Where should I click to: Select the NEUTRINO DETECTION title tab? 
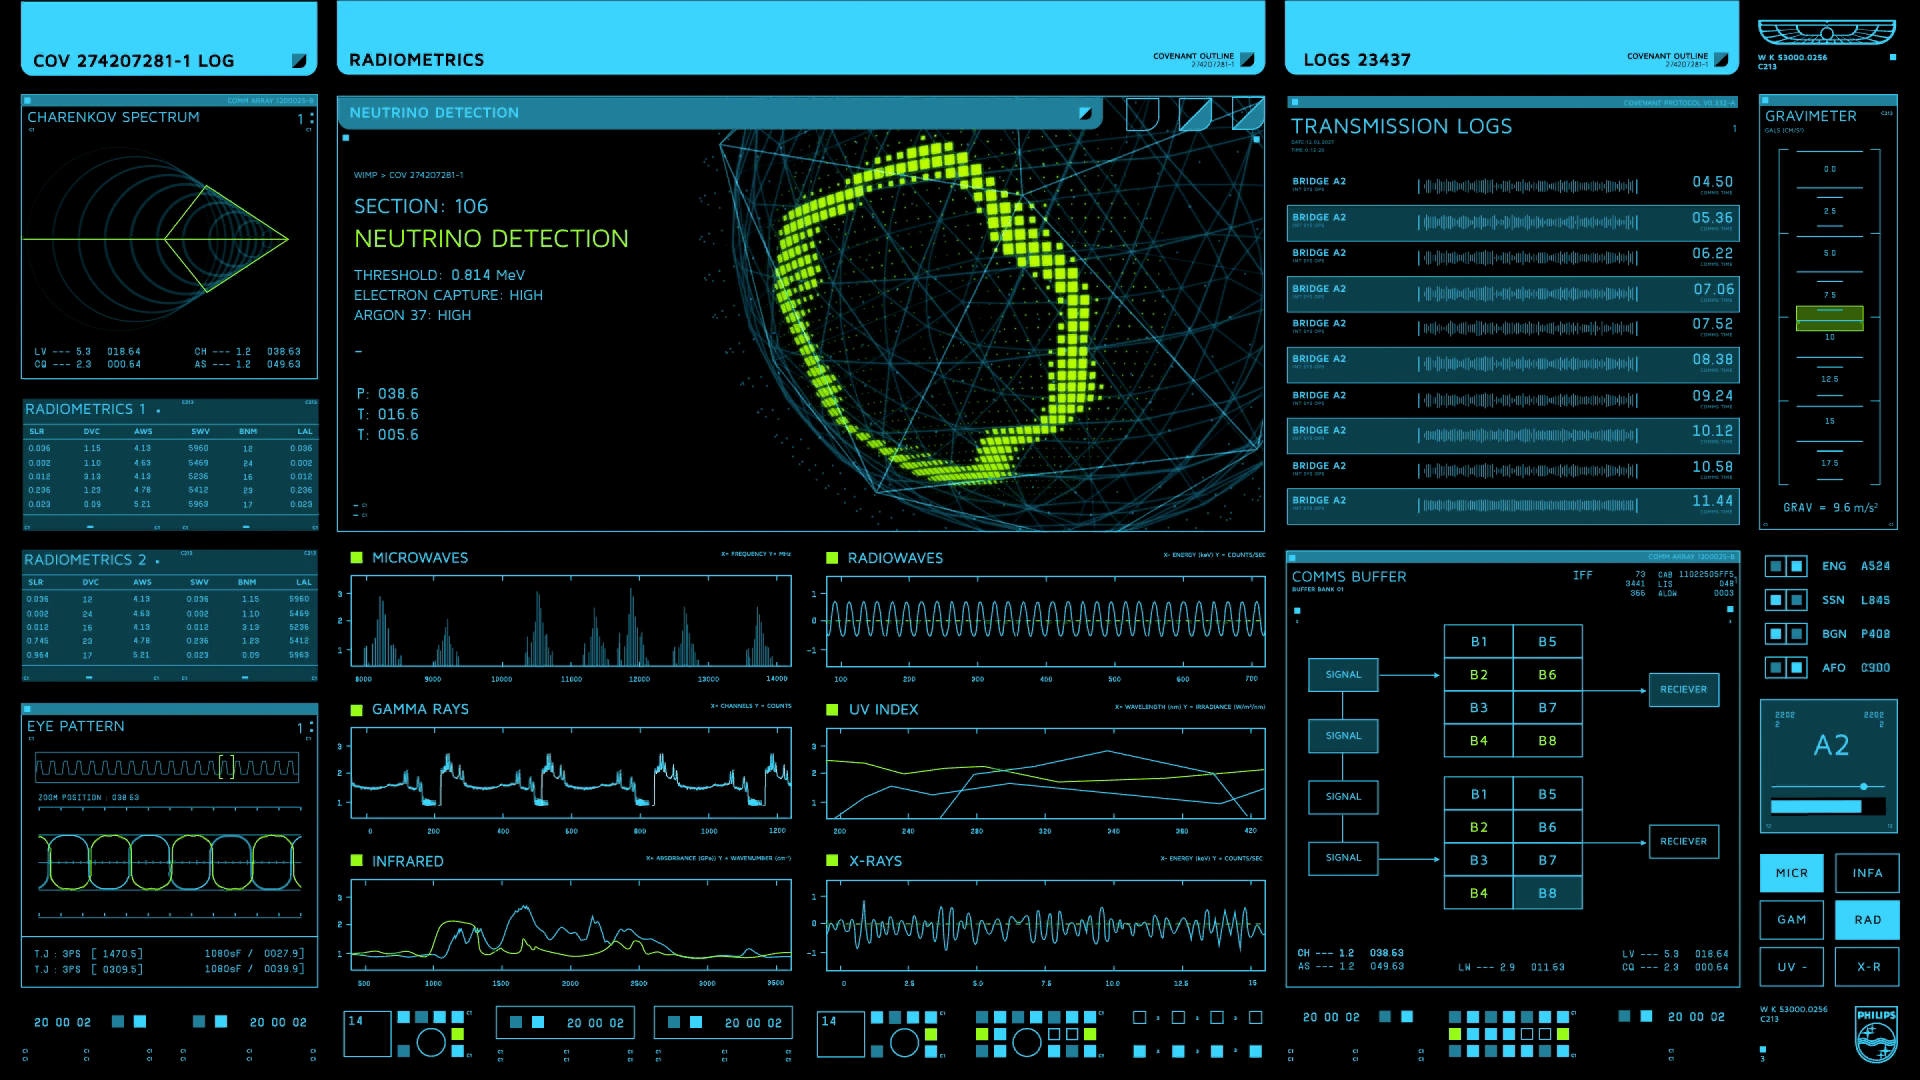pos(720,113)
